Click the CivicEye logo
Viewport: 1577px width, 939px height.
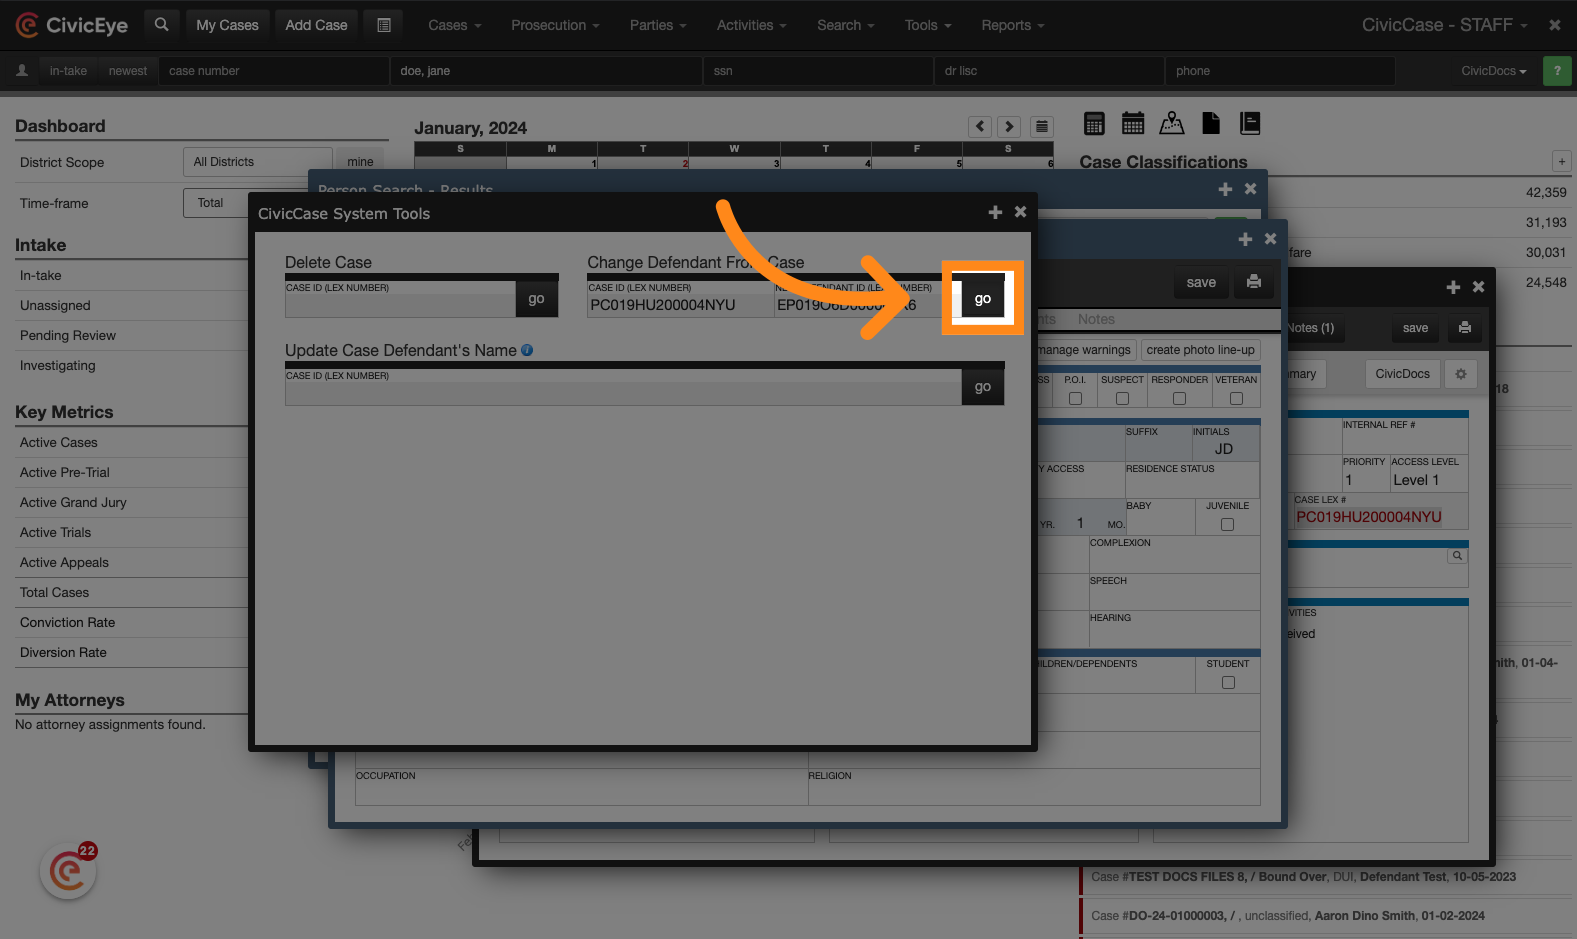tap(72, 25)
